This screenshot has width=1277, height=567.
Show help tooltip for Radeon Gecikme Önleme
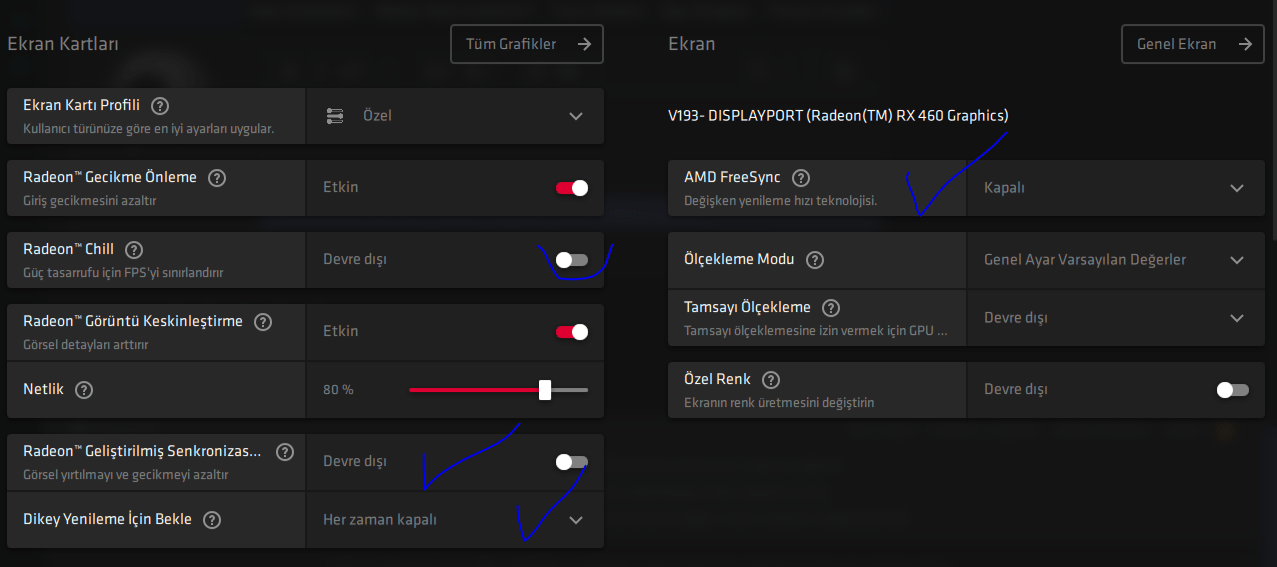coord(217,177)
